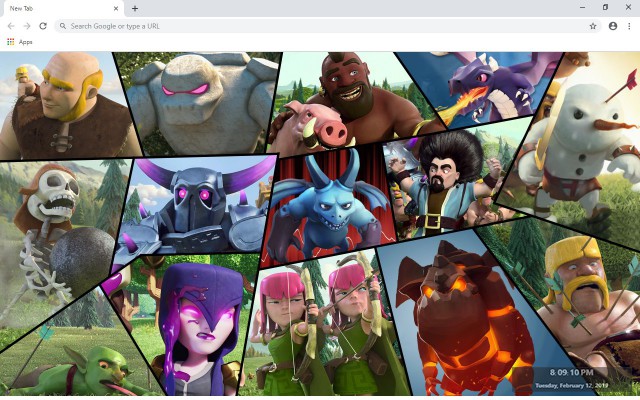Close the New Tab tab

coord(116,8)
